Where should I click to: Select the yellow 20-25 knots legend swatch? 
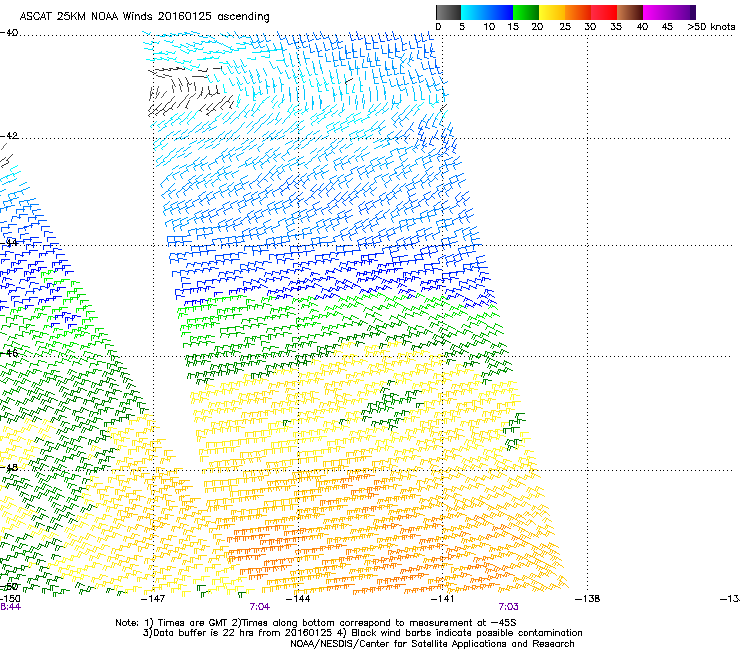(552, 12)
